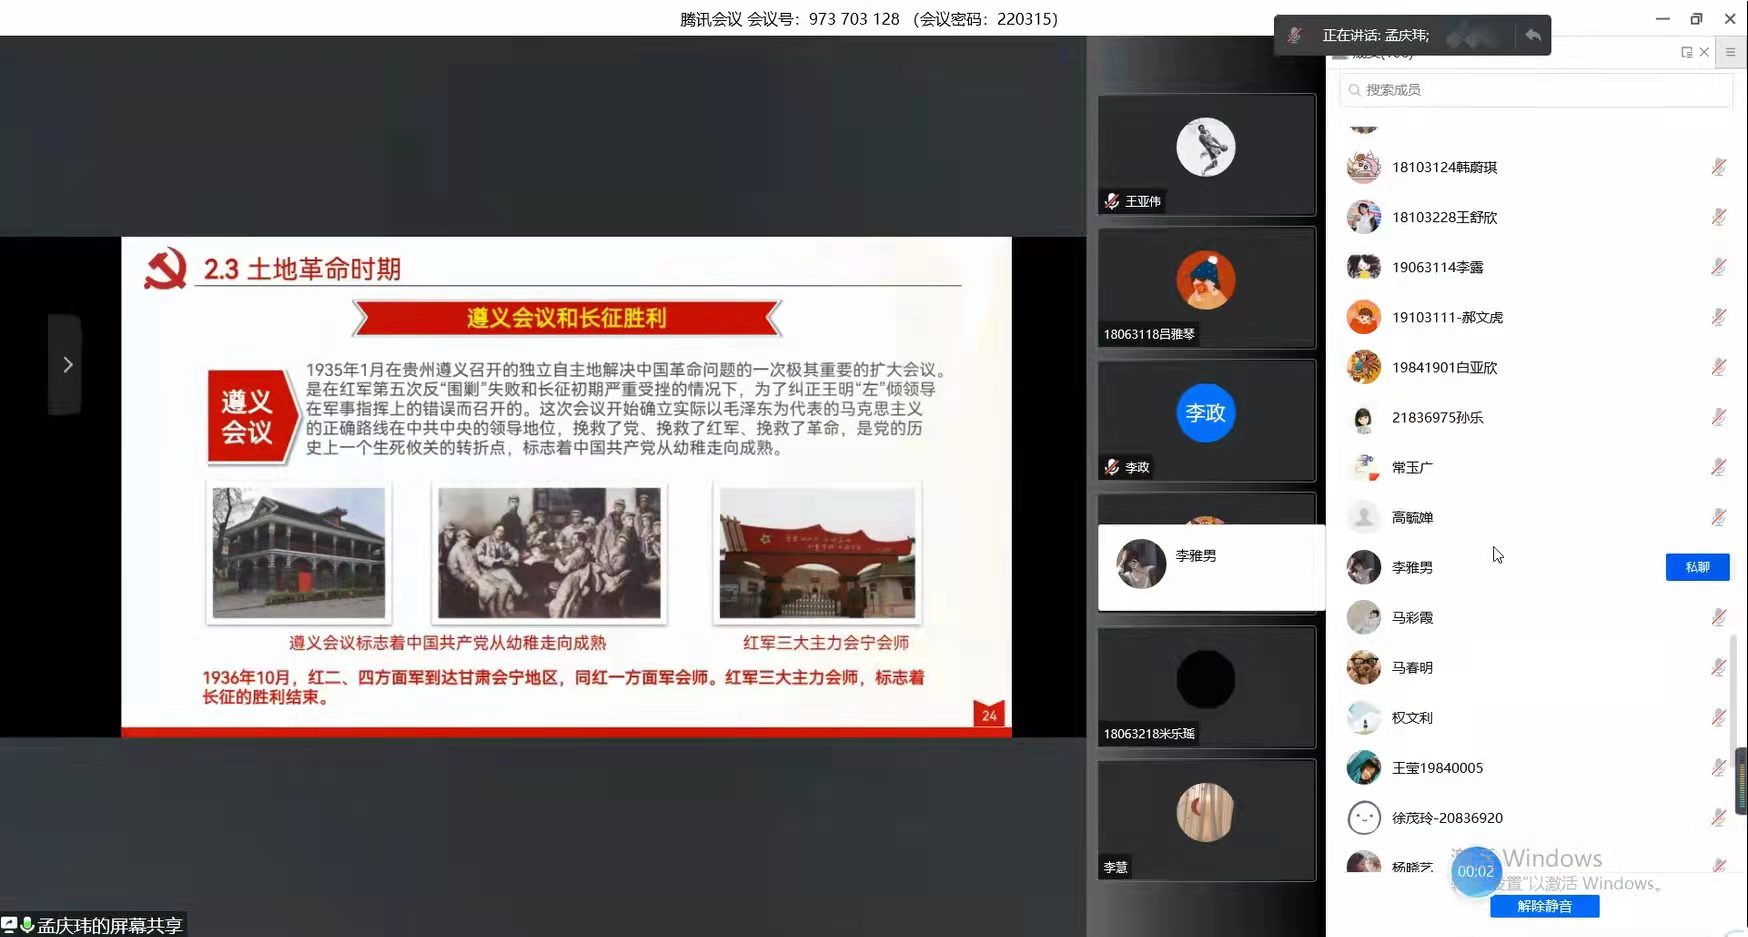This screenshot has height=937, width=1748.
Task: Toggle mic icon for 常玉广
Action: tap(1718, 467)
